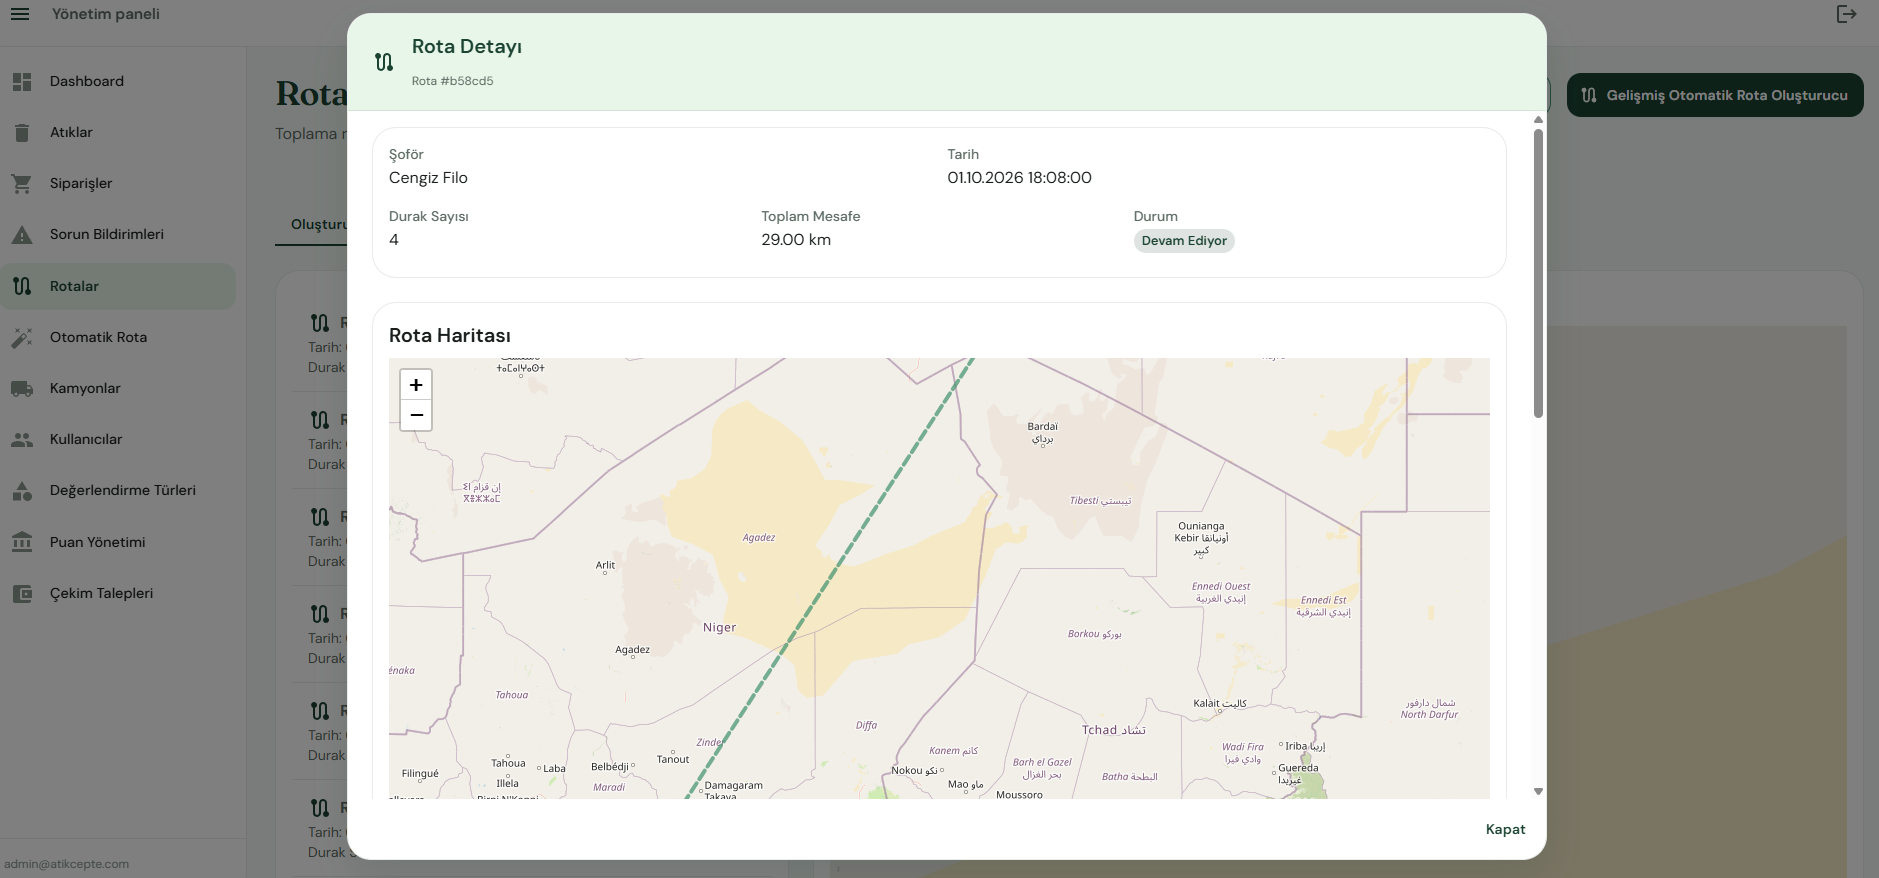The height and width of the screenshot is (878, 1879).
Task: Click the Rota Haritası heading
Action: [450, 336]
